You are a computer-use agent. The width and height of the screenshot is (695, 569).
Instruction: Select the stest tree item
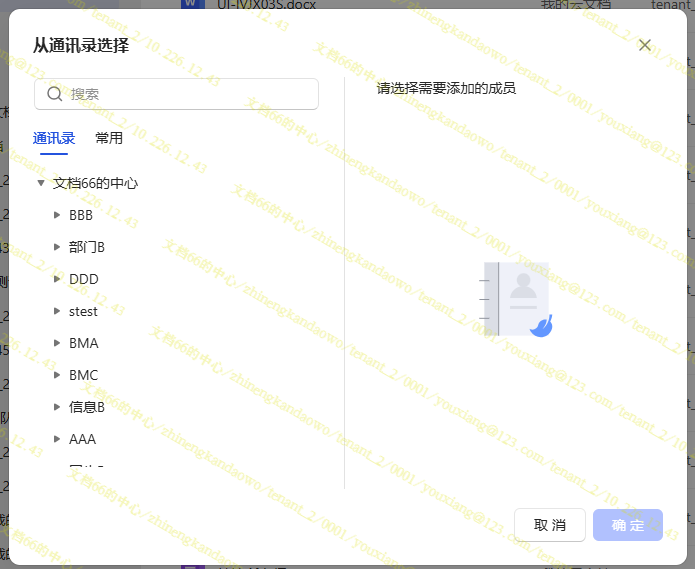(x=84, y=311)
